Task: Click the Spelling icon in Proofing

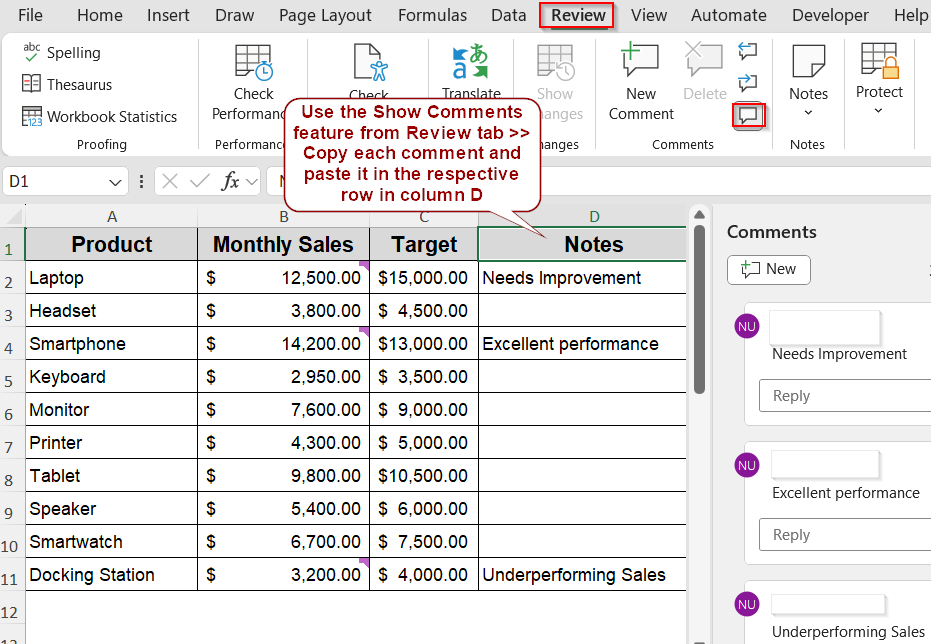Action: [32, 53]
